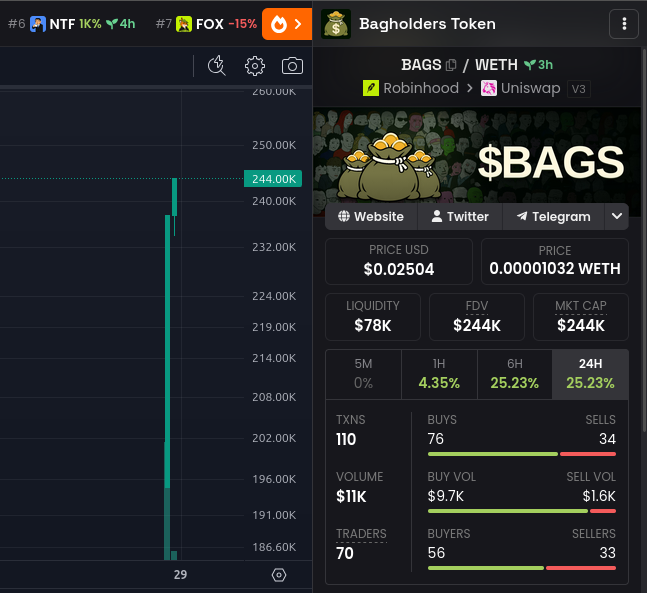This screenshot has height=593, width=647.
Task: Click the buys versus sells ratio bar
Action: coord(522,454)
